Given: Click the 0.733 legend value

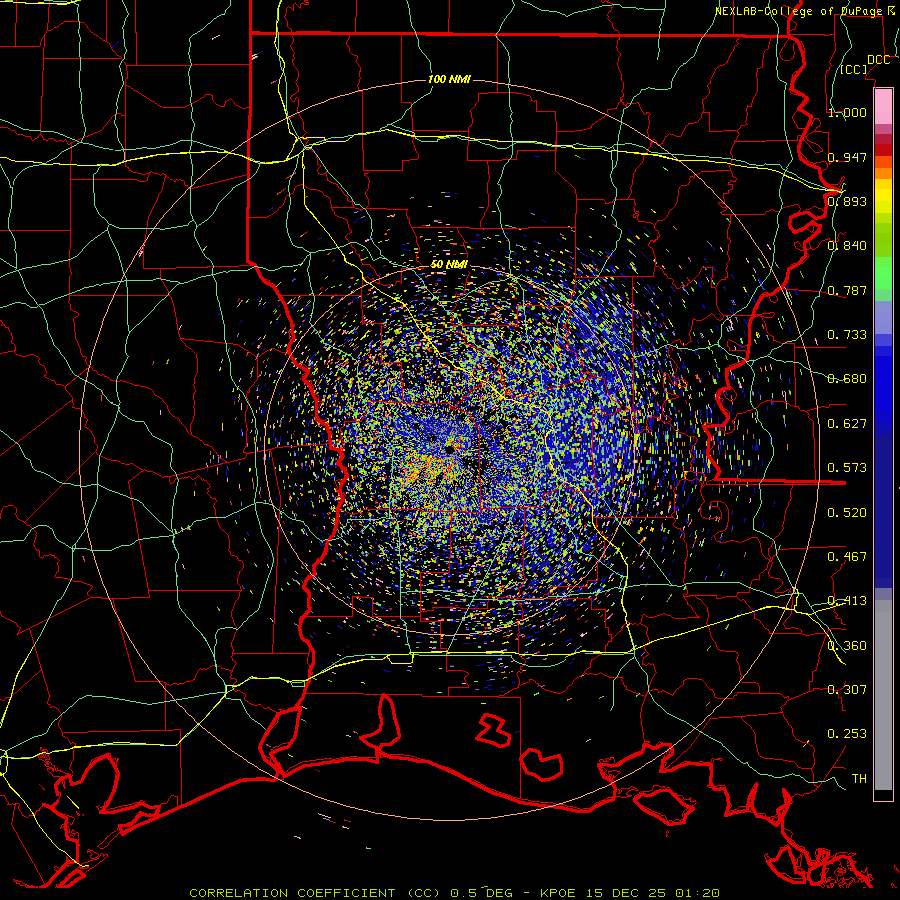Looking at the screenshot, I should 847,334.
